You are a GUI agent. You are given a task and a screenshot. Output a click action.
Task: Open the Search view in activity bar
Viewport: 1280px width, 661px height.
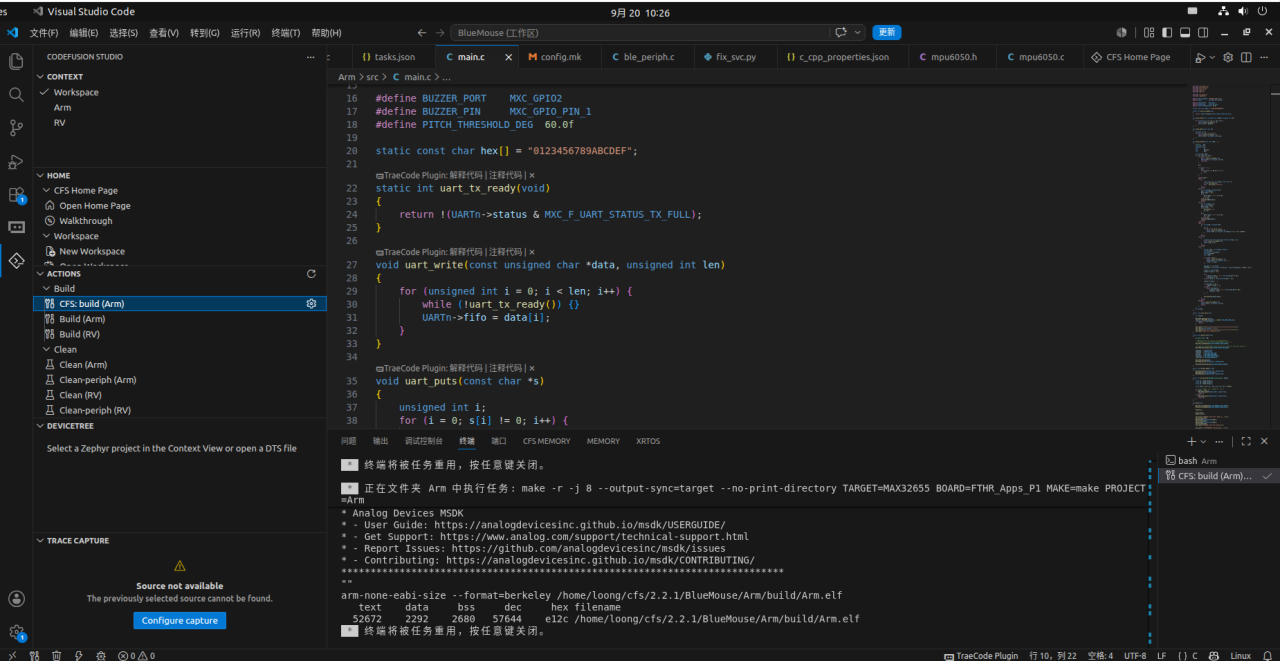click(16, 94)
